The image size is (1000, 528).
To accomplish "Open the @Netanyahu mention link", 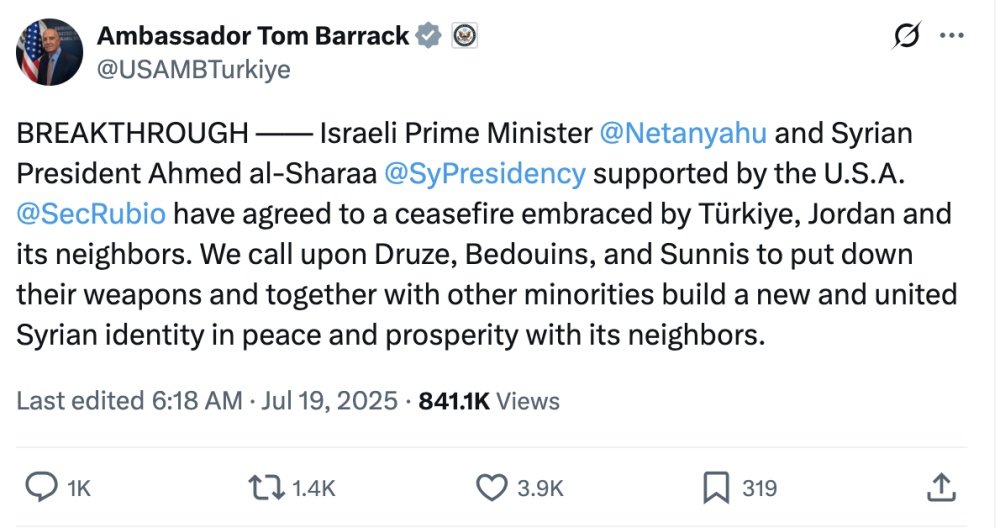I will click(683, 133).
